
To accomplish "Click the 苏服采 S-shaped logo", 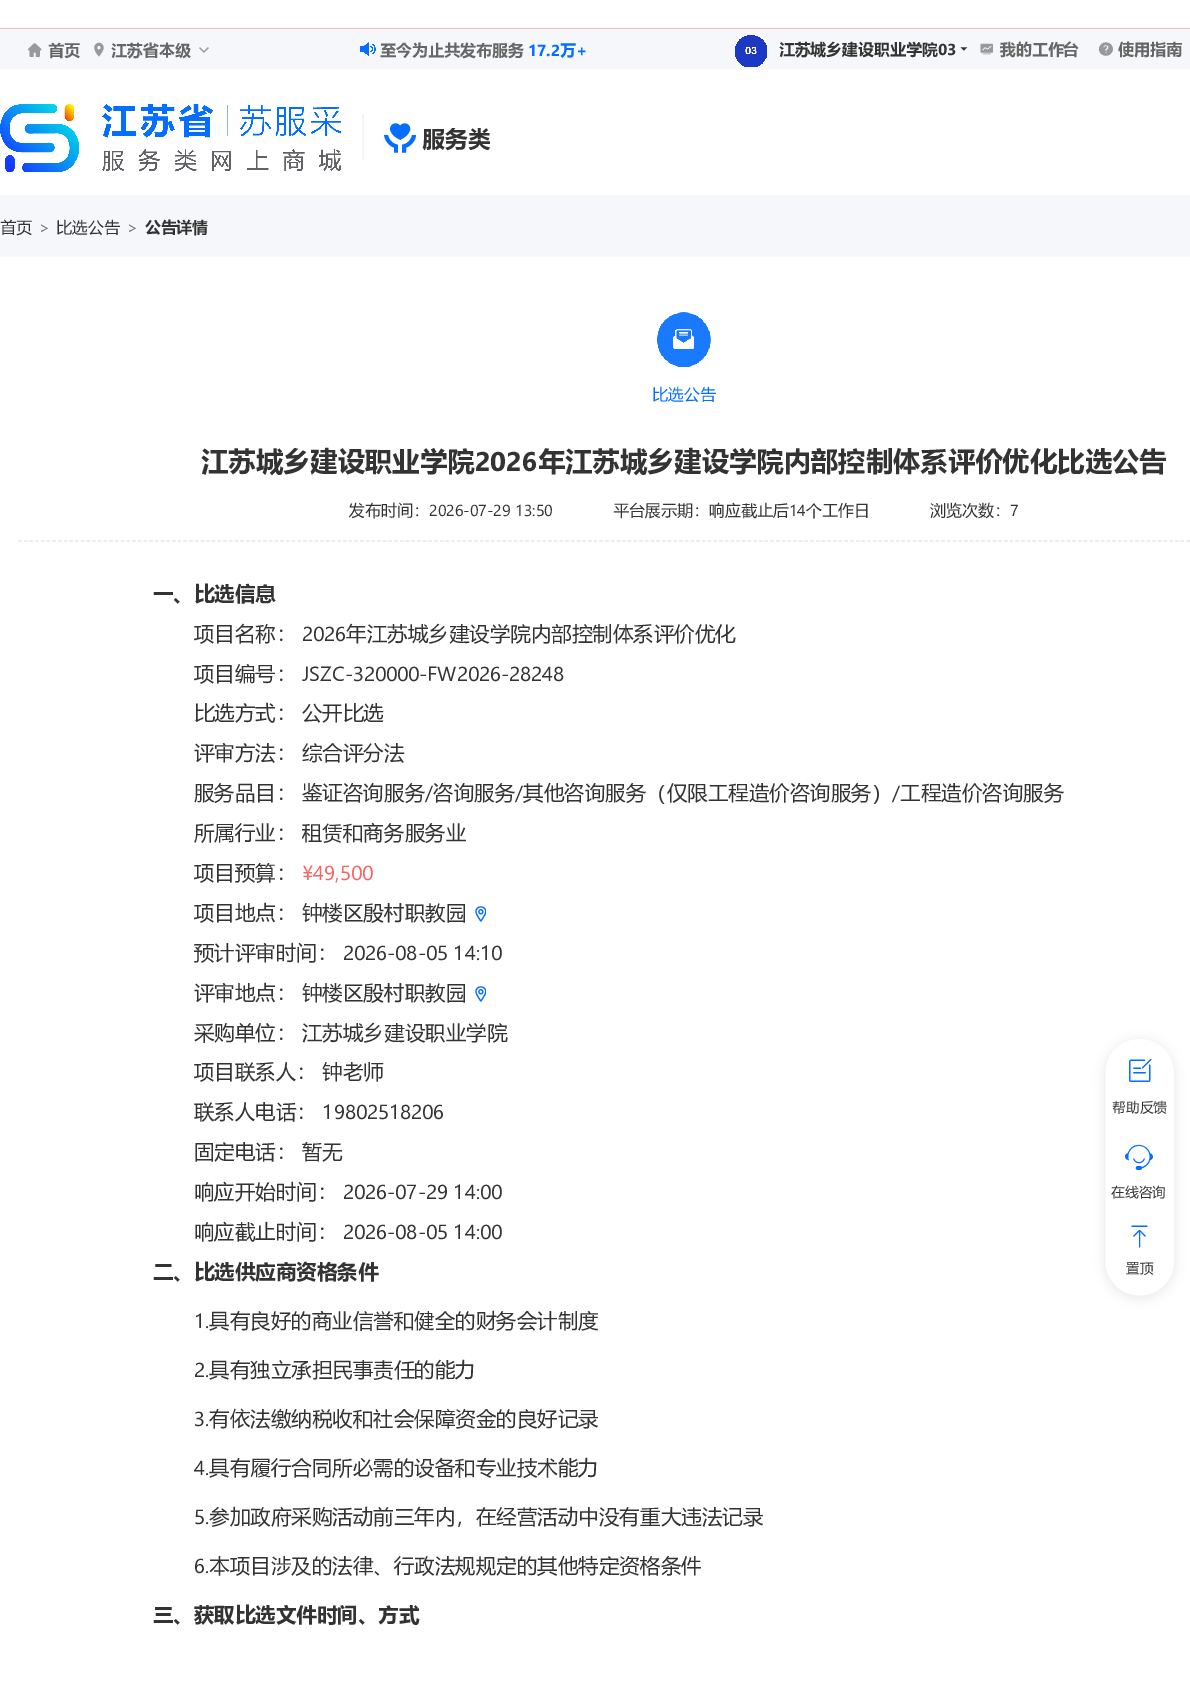I will (x=40, y=138).
